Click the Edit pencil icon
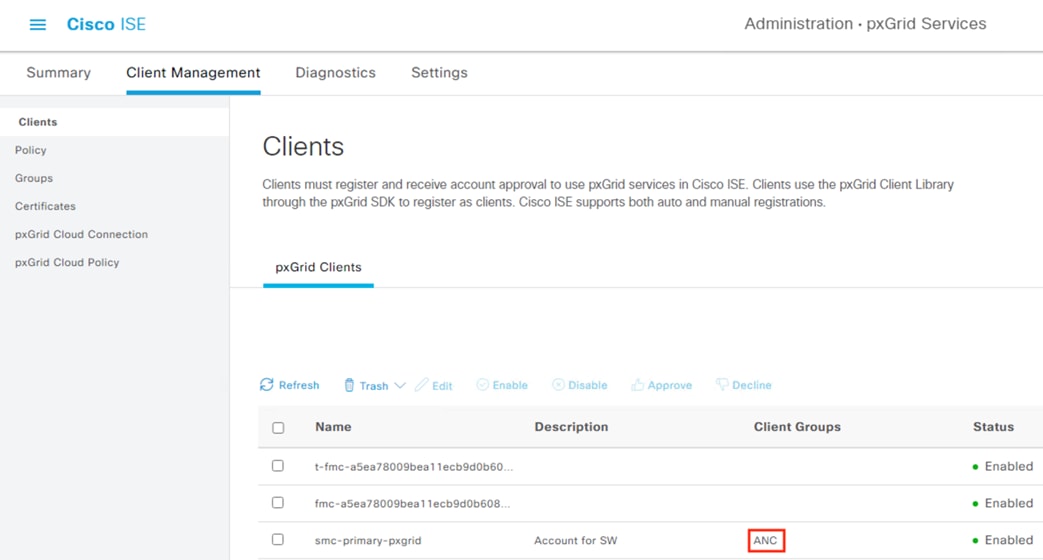1043x560 pixels. 422,384
